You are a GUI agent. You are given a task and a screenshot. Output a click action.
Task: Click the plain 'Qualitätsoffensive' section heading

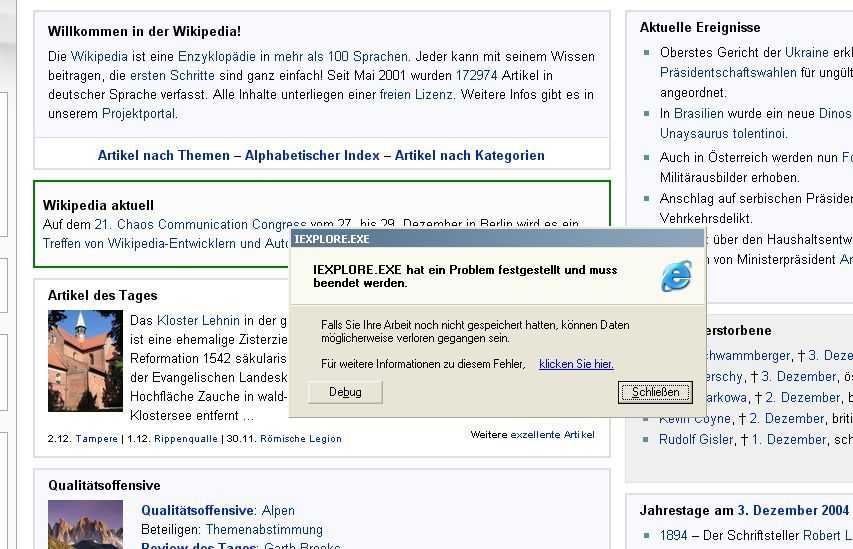tap(104, 486)
